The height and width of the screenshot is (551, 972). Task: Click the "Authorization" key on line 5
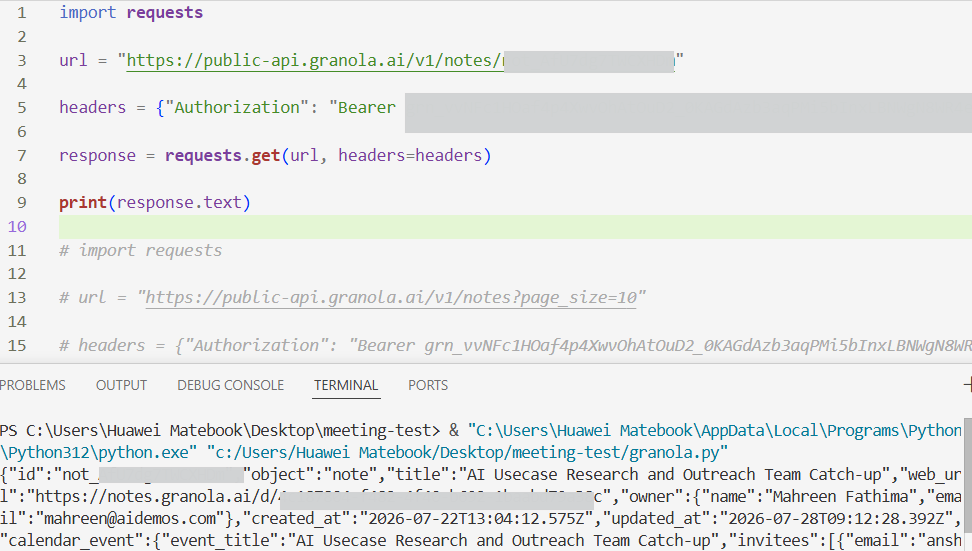pos(237,108)
